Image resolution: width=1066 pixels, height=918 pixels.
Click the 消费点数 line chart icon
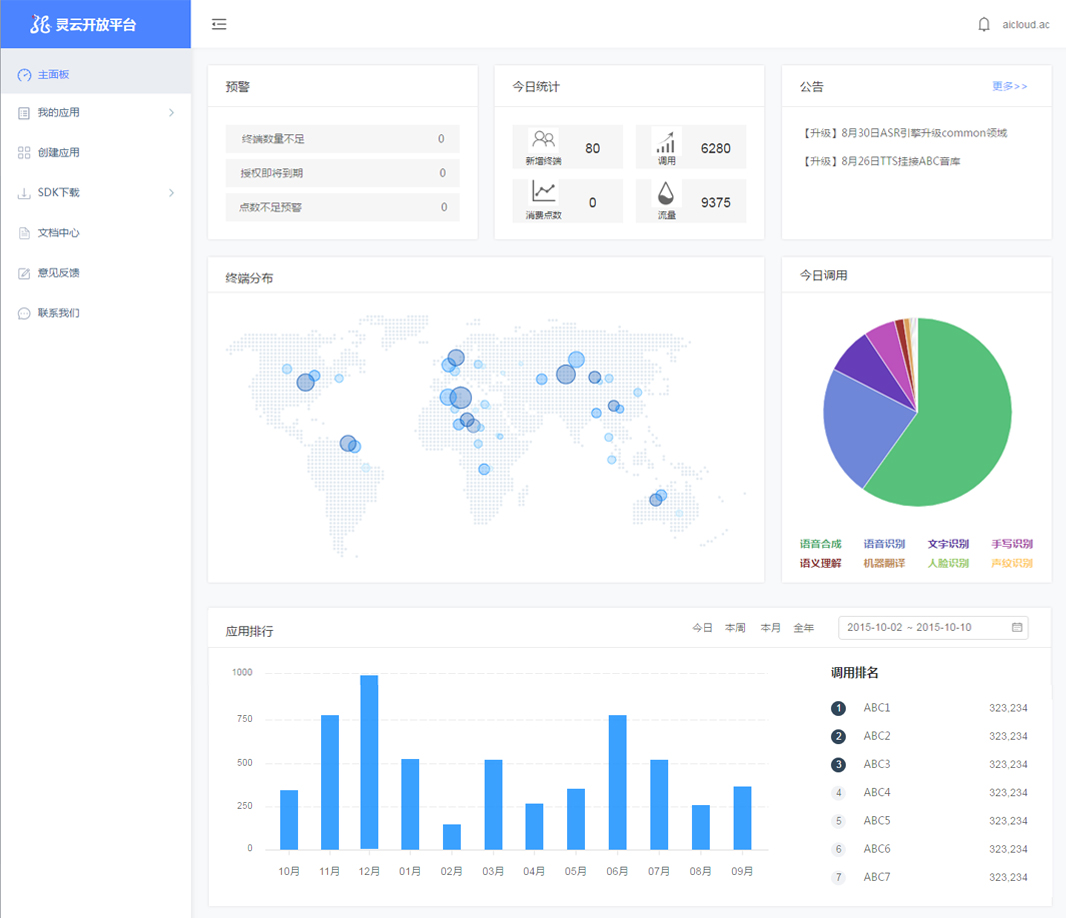(x=543, y=192)
